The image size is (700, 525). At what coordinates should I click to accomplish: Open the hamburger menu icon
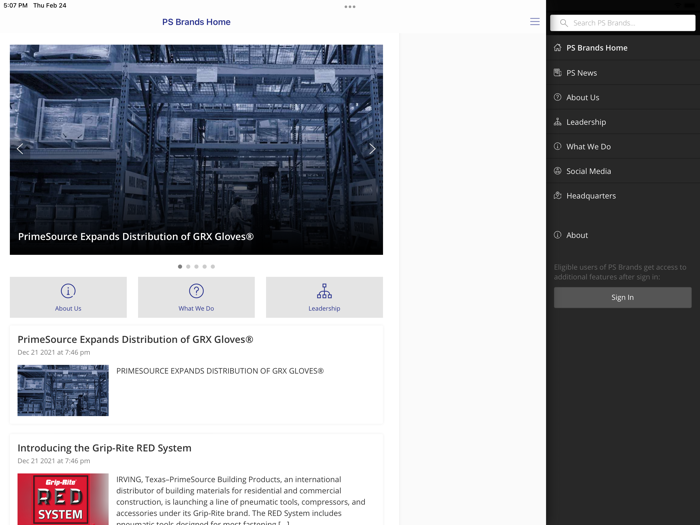click(x=534, y=22)
